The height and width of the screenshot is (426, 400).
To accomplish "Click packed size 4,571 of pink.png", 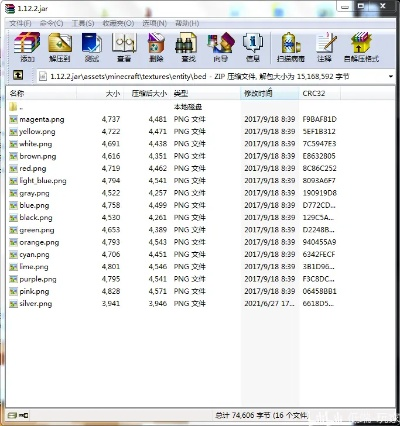I will coord(158,291).
